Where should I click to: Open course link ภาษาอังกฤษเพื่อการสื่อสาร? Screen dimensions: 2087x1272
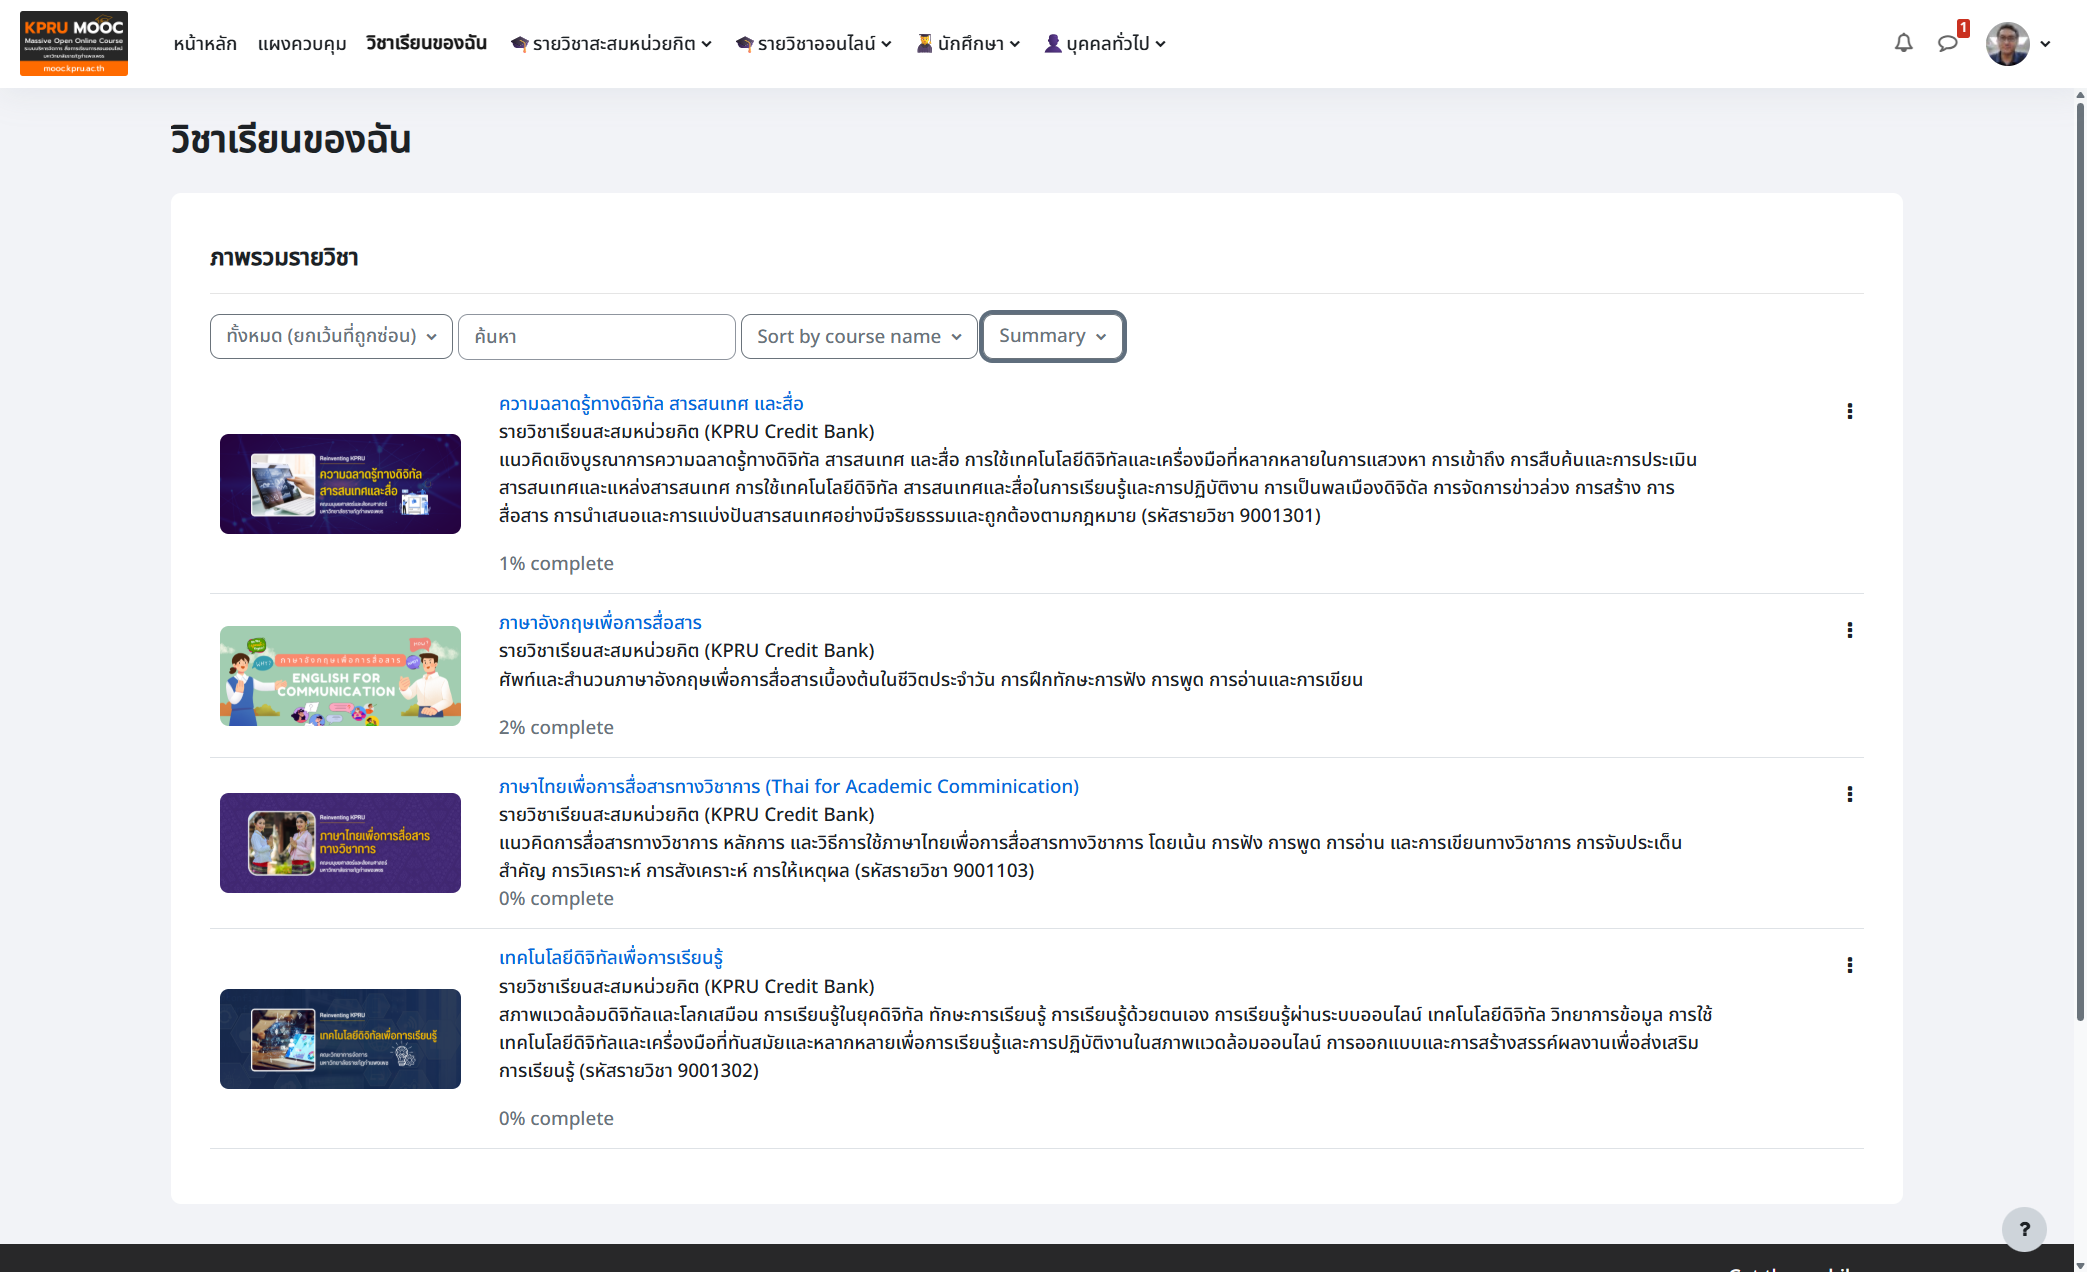point(600,622)
